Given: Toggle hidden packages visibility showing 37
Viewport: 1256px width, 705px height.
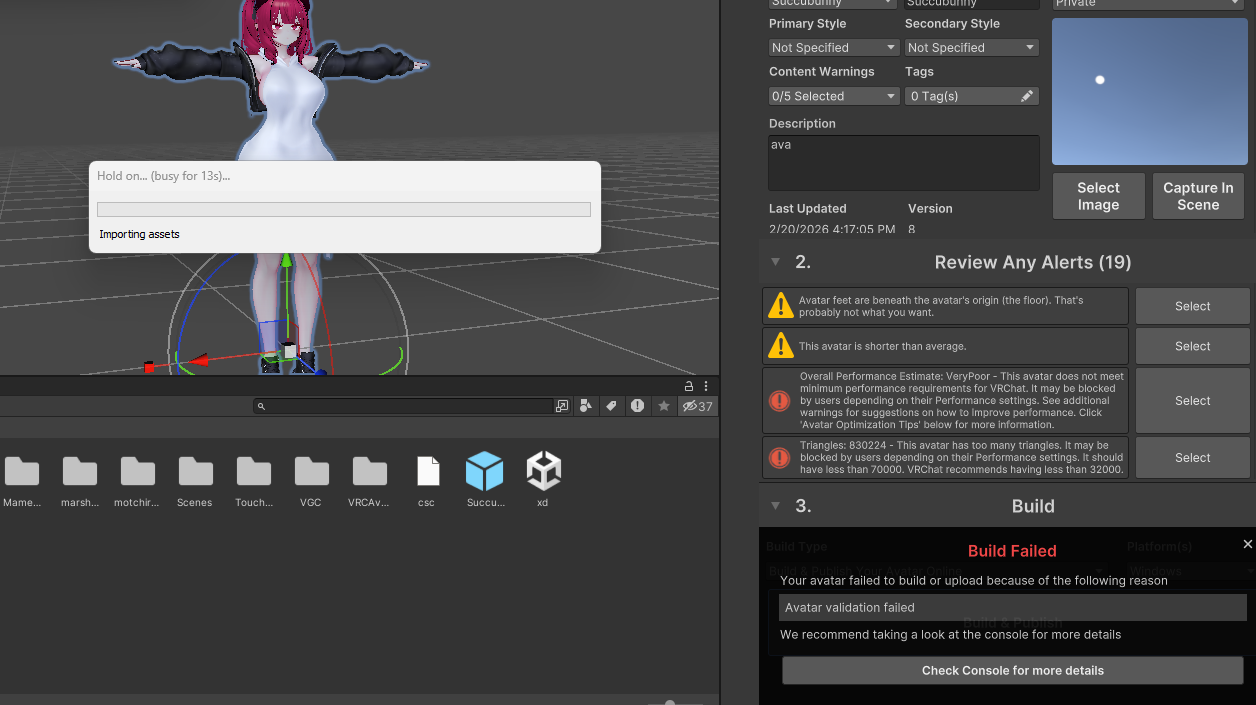Looking at the screenshot, I should [697, 406].
